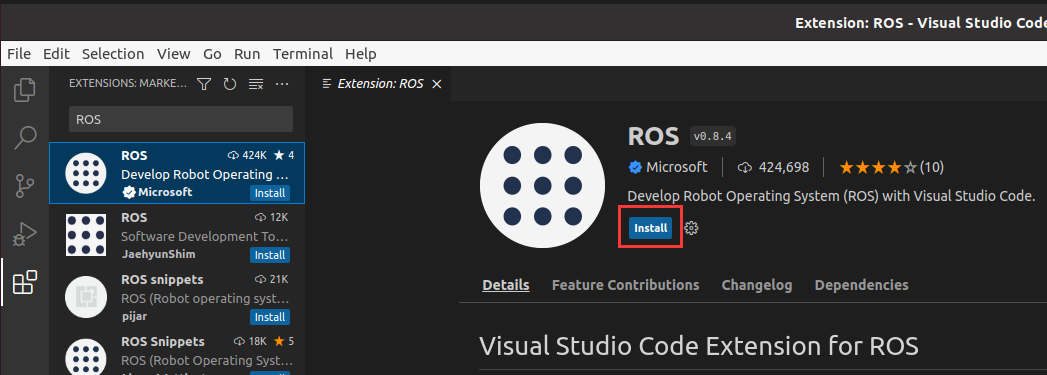Screen dimensions: 1047x375
Task: Open the Search view in activity bar
Action: 25,137
